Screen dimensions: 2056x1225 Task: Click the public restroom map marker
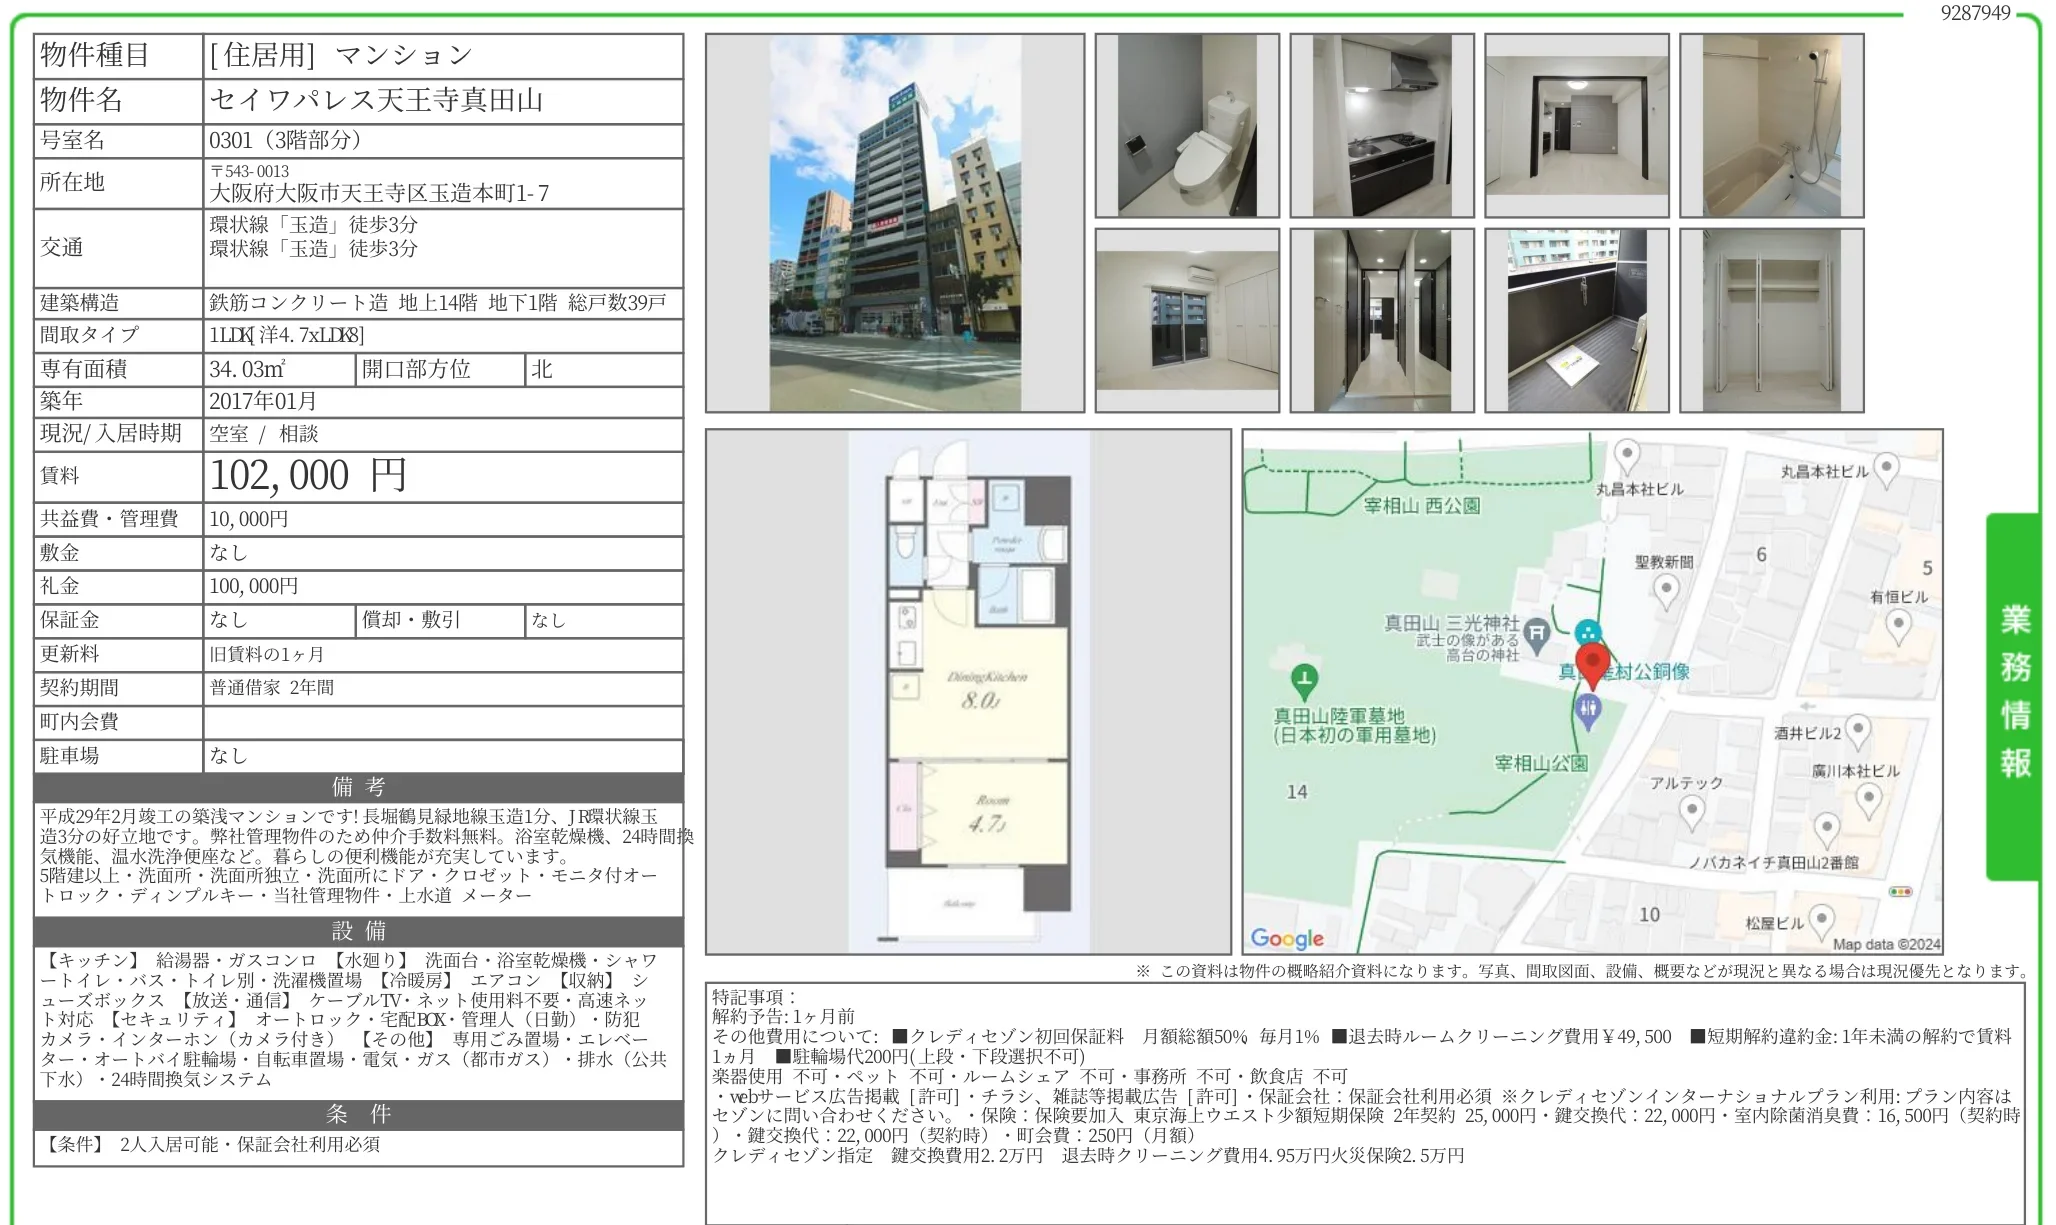pyautogui.click(x=1588, y=710)
